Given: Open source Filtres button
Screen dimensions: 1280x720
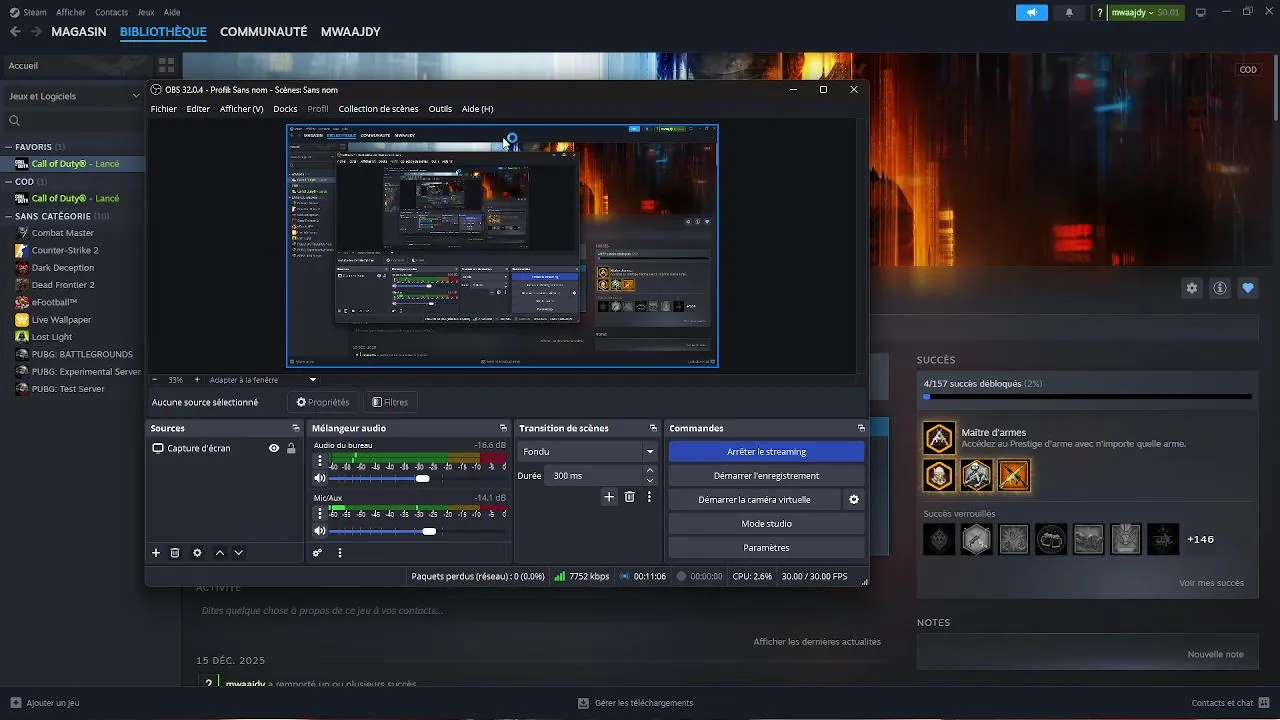Looking at the screenshot, I should (x=390, y=402).
